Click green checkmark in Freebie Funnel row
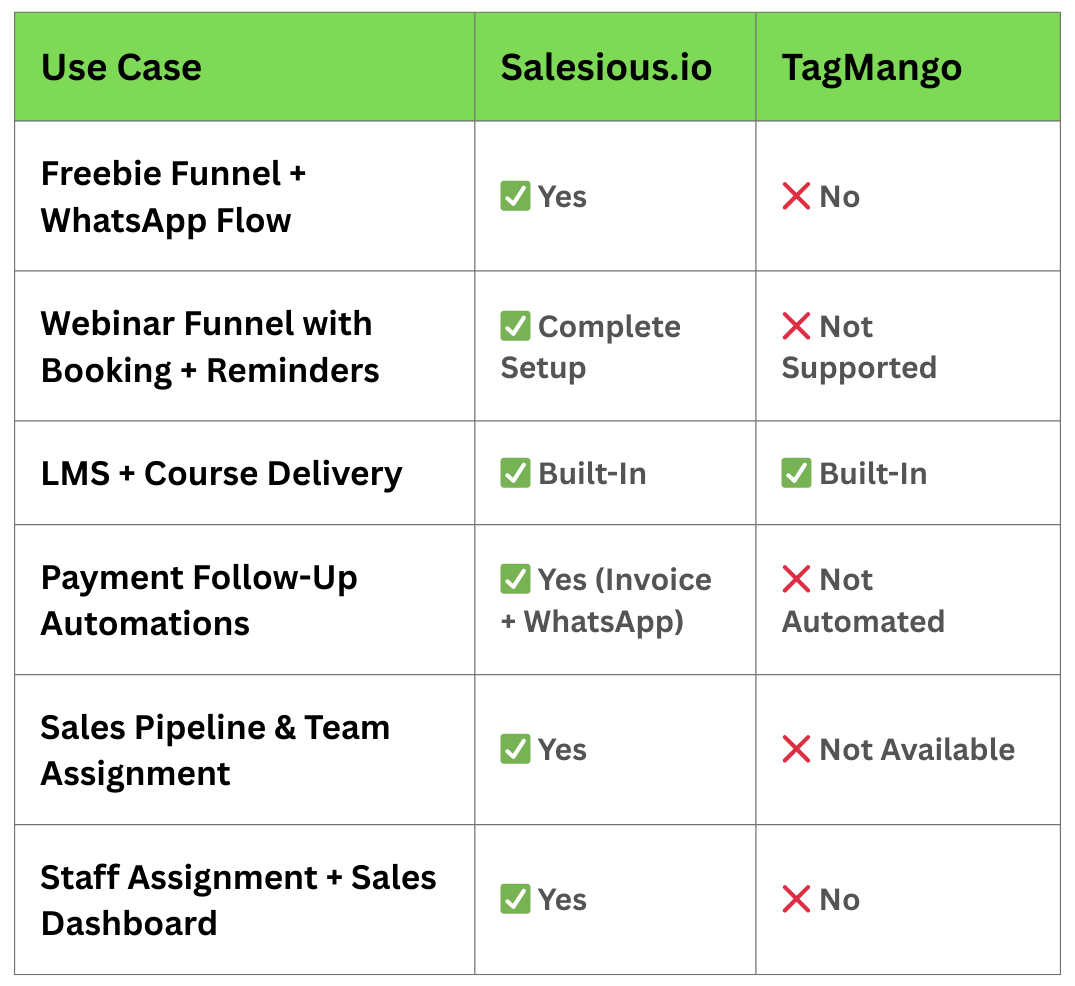This screenshot has width=1075, height=986. (x=515, y=196)
